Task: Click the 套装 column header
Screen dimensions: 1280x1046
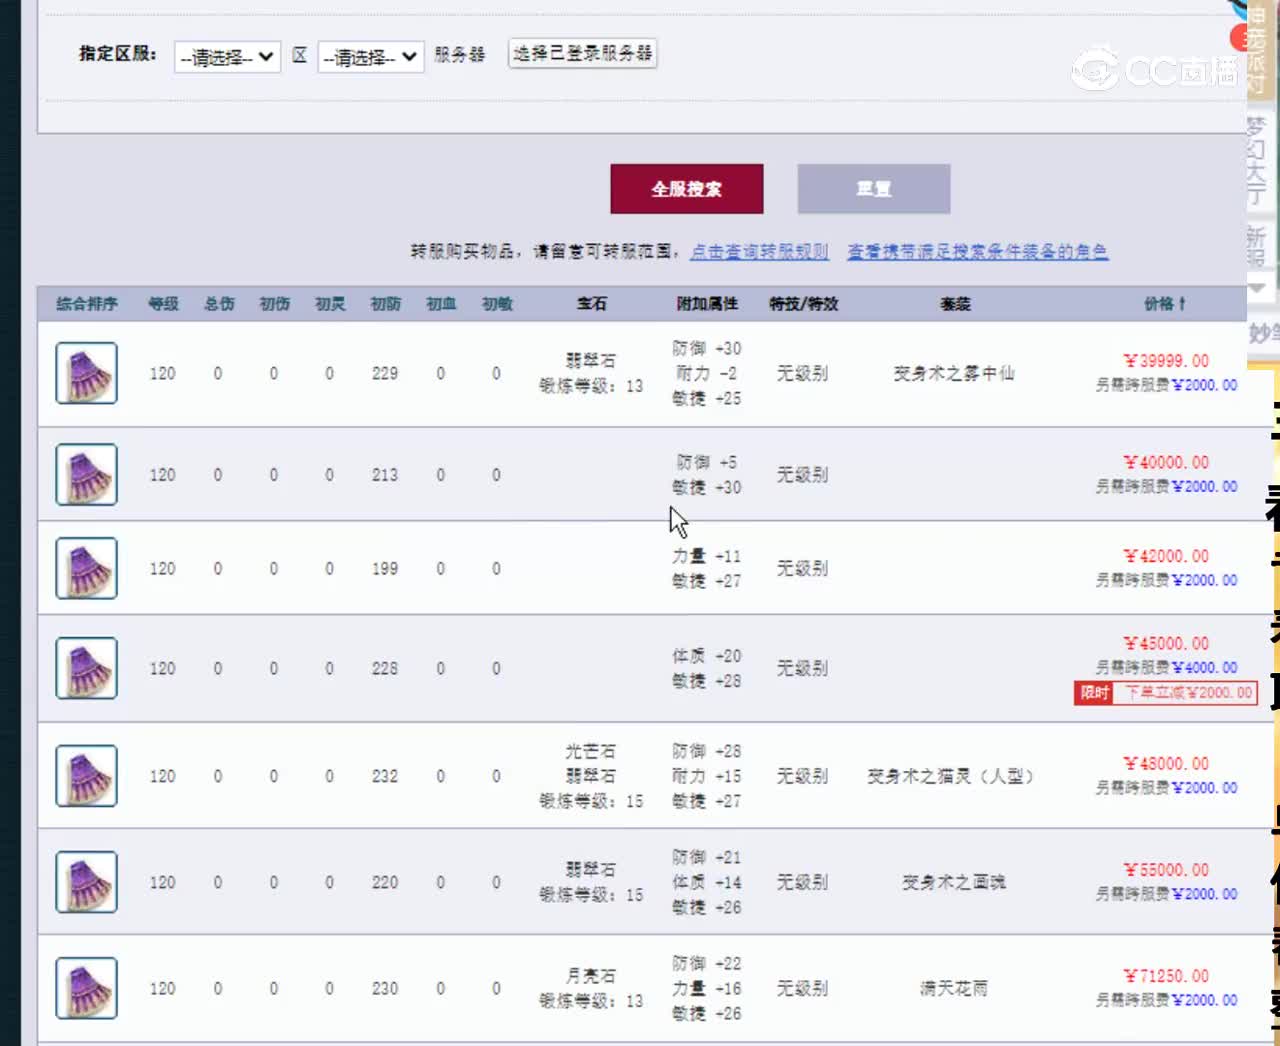Action: tap(955, 304)
